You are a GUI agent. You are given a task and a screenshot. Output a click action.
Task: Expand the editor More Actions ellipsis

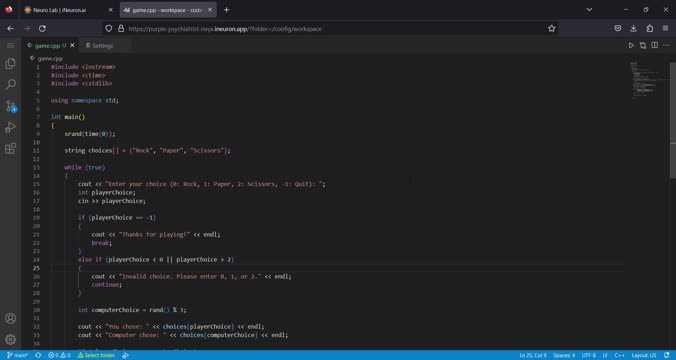click(x=666, y=45)
